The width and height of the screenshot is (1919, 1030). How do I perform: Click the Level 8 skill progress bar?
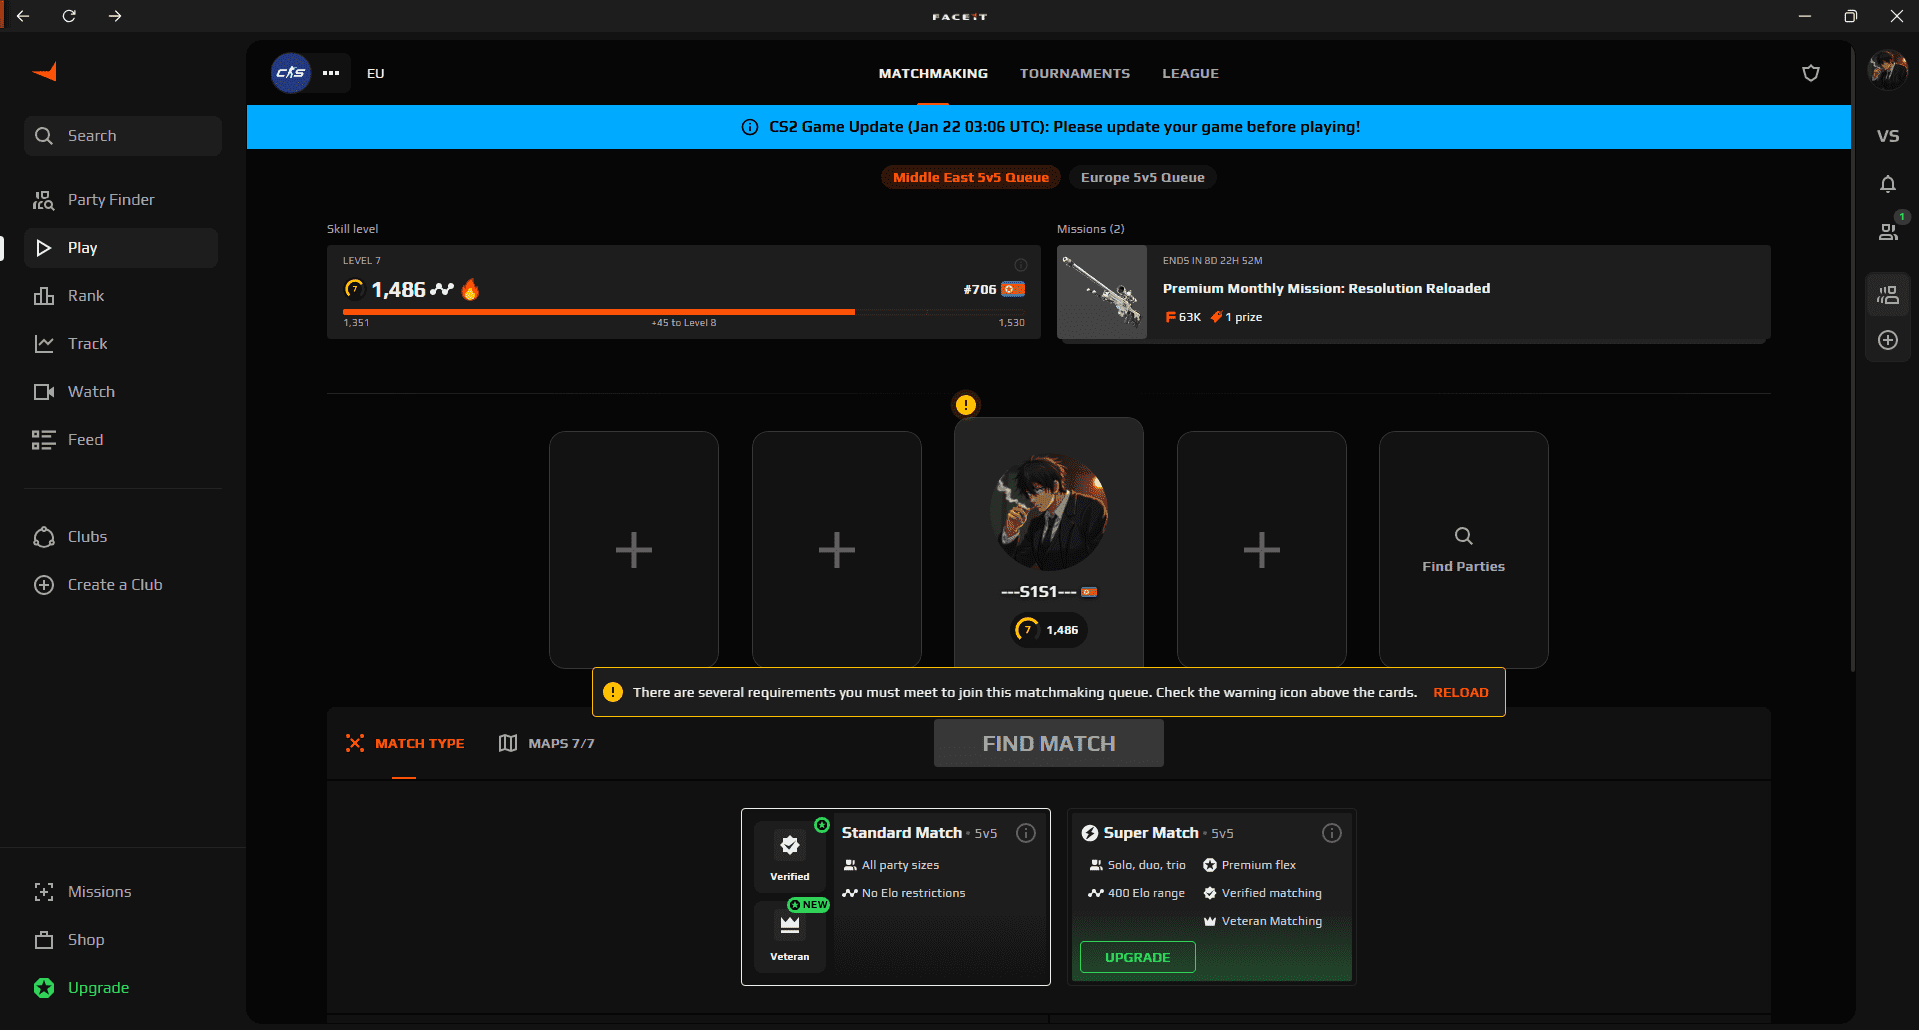(x=683, y=311)
